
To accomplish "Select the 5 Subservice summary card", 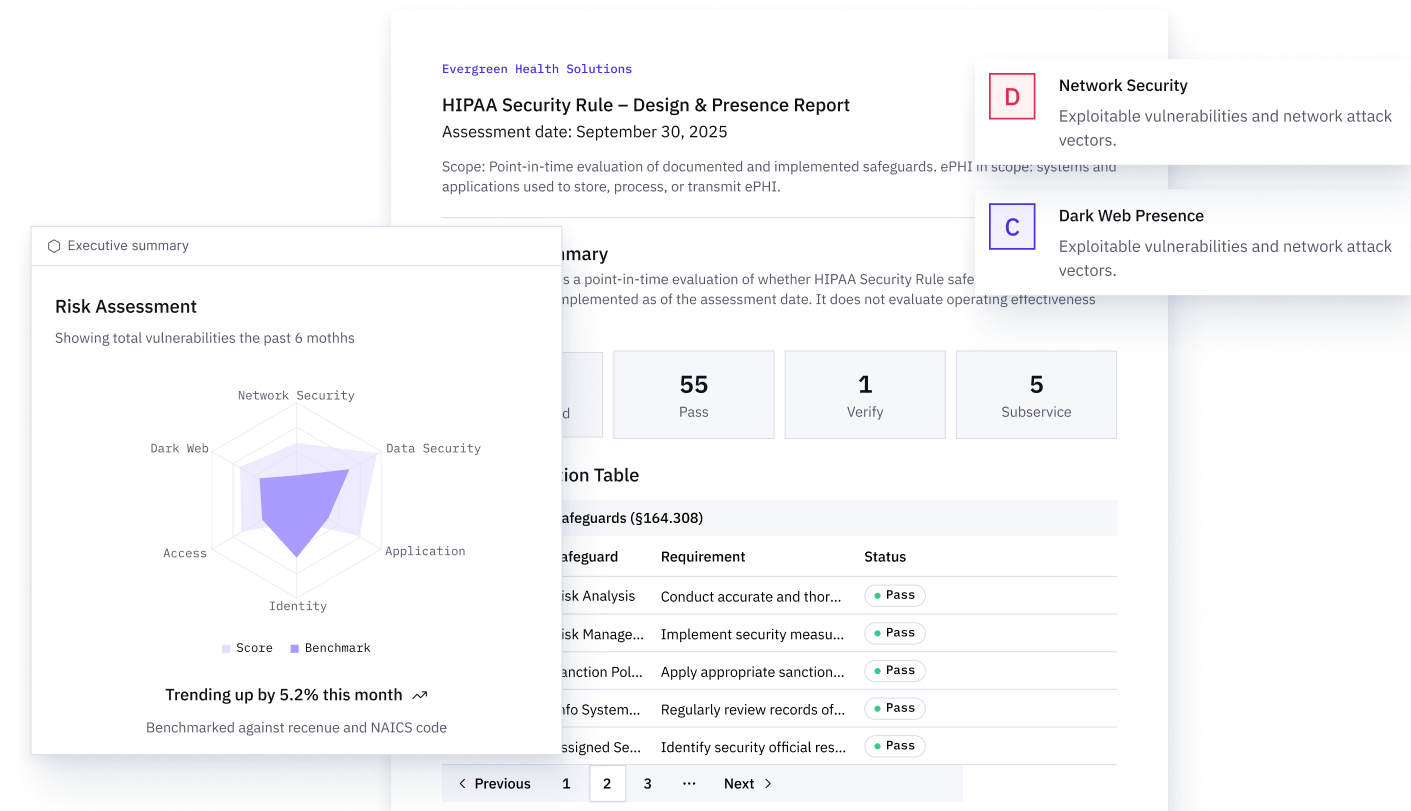I will pos(1036,395).
